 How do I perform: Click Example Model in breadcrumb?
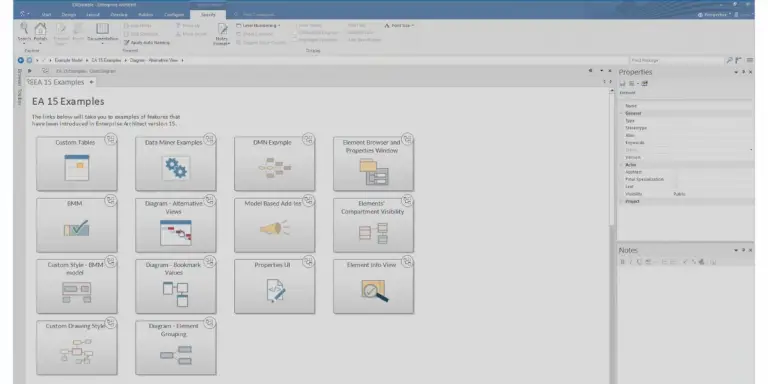coord(69,60)
